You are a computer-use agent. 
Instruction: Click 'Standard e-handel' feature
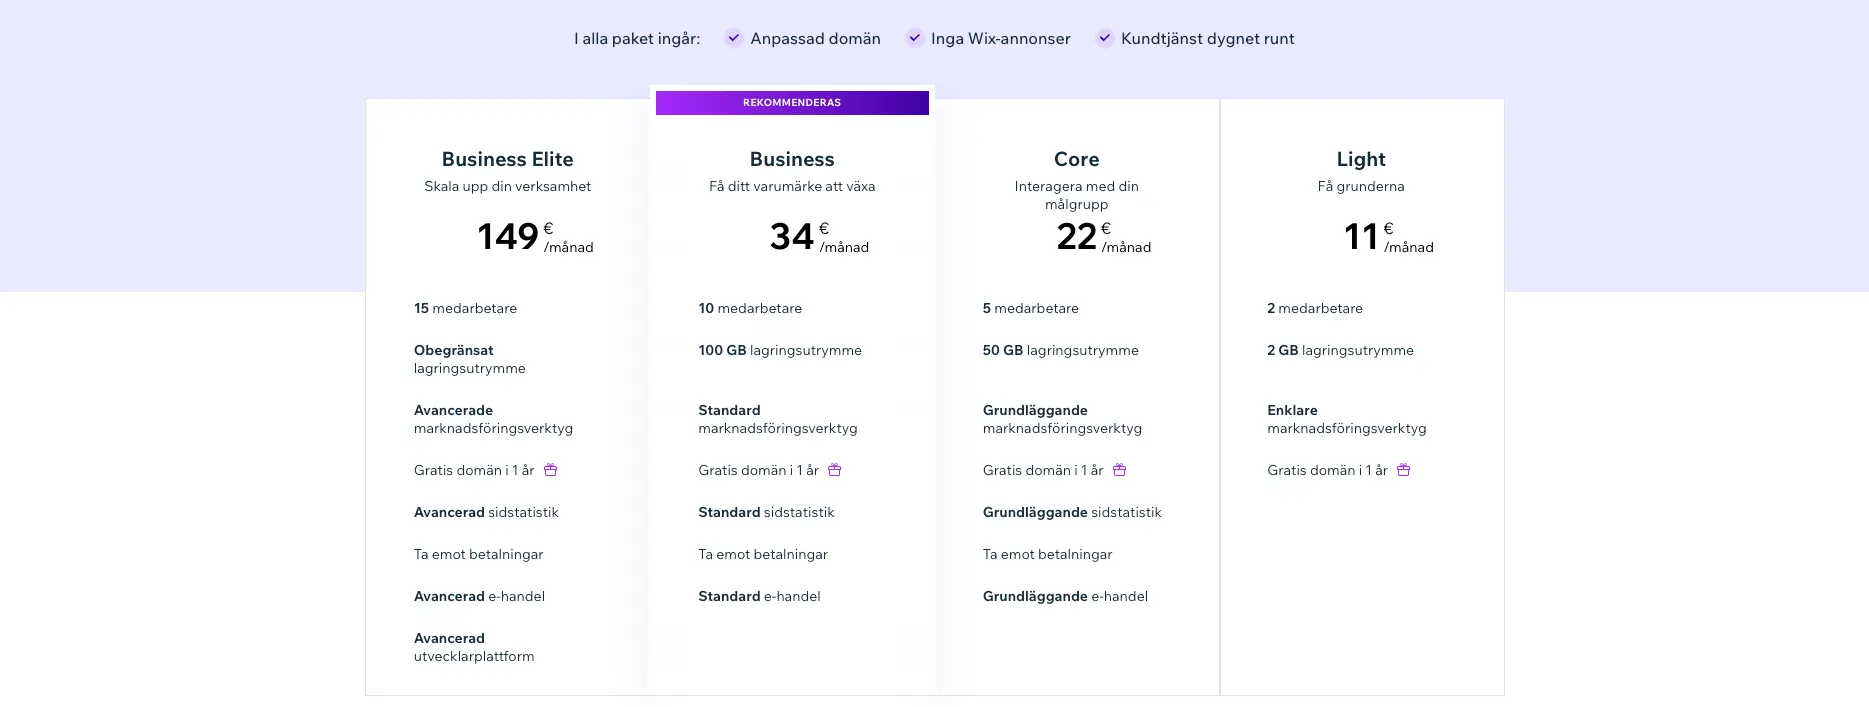[760, 596]
